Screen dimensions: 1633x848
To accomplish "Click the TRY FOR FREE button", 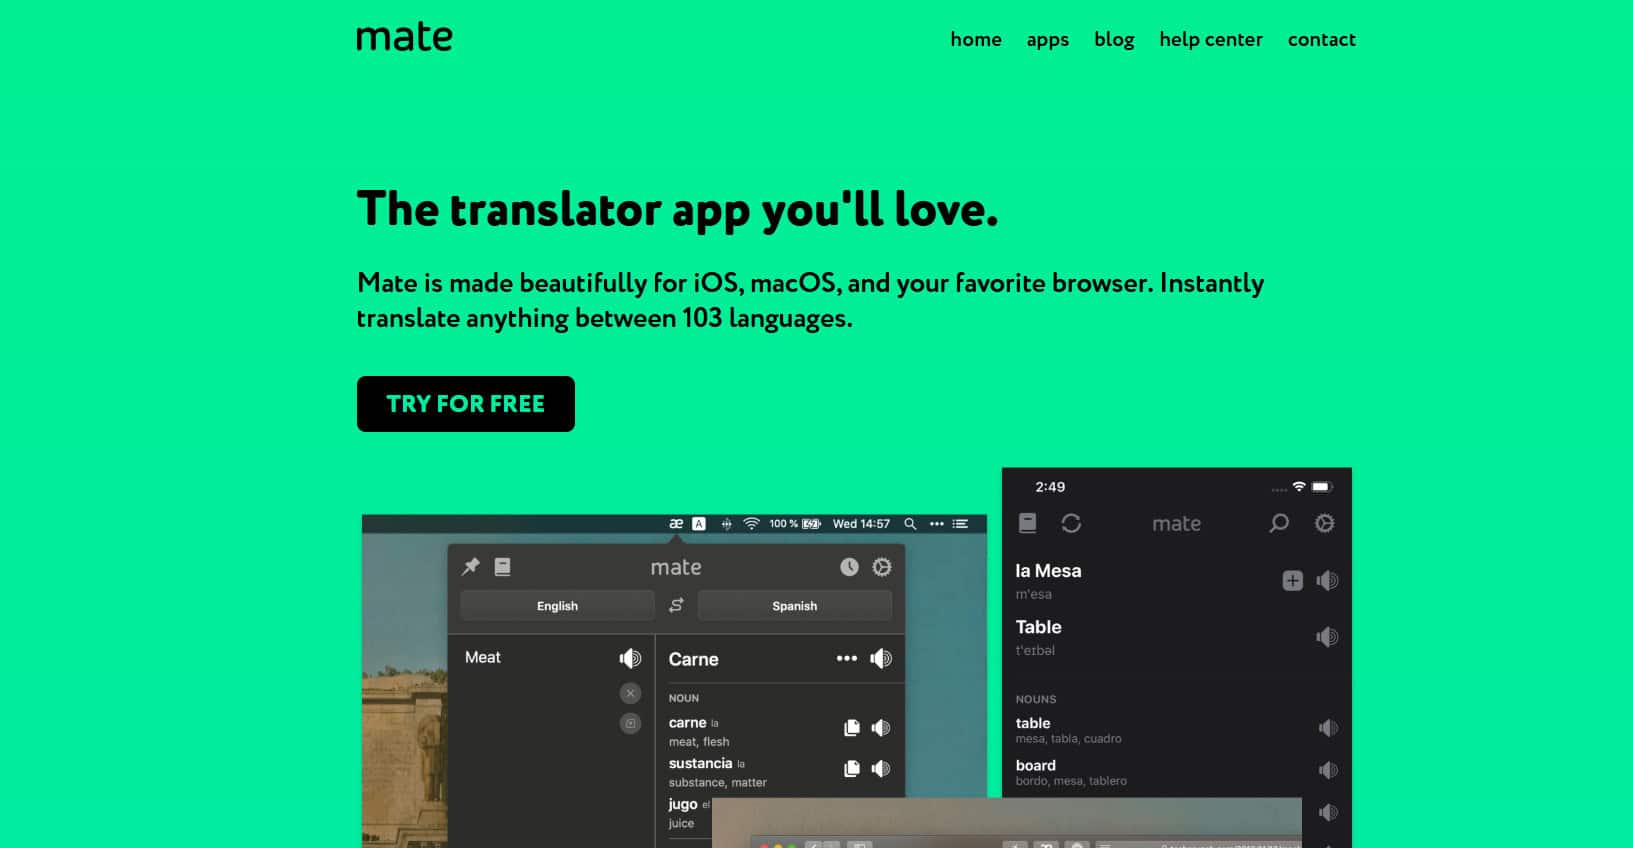I will 466,404.
